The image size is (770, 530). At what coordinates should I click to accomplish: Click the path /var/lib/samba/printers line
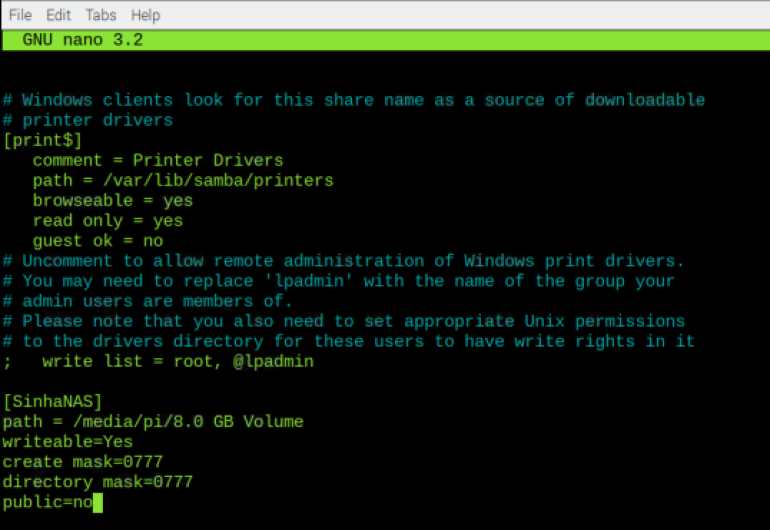click(183, 181)
